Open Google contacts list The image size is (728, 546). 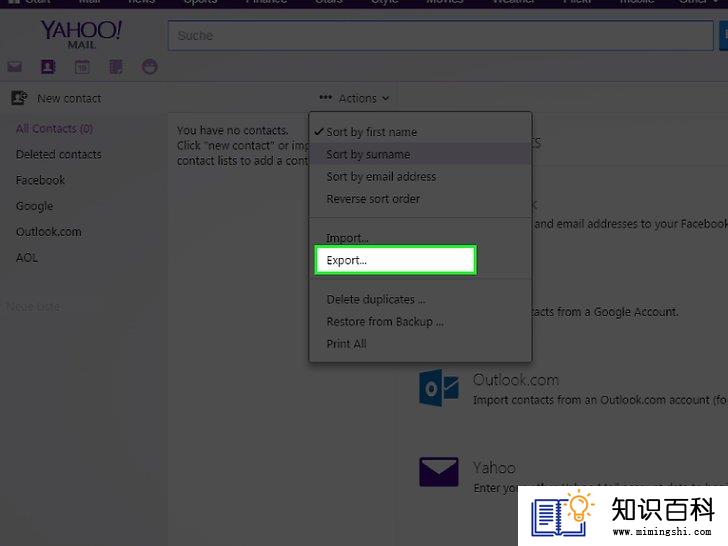coord(34,206)
